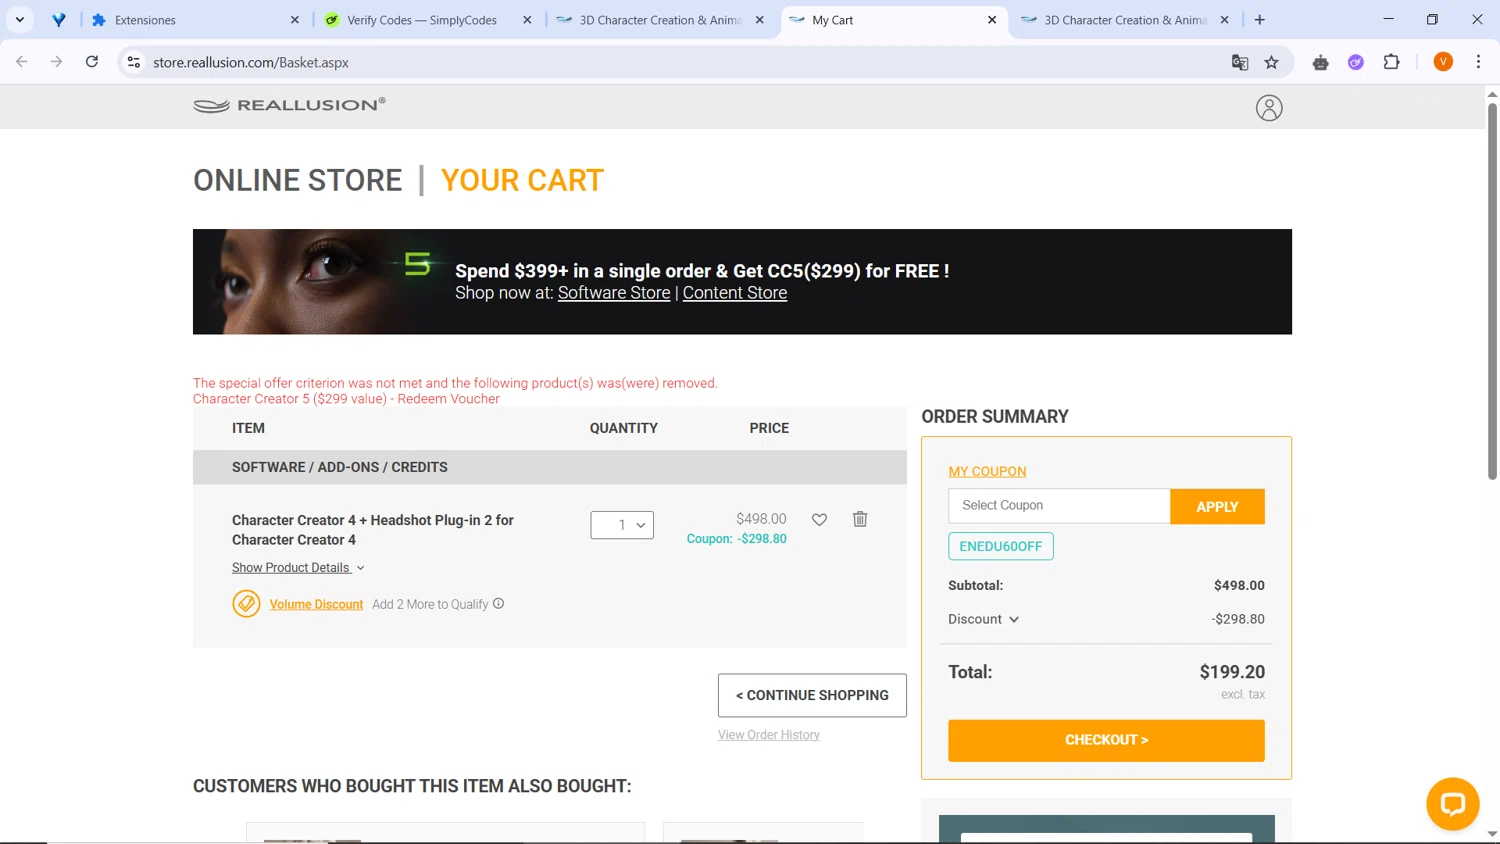
Task: Click the Volume Discount badge icon
Action: tap(246, 604)
